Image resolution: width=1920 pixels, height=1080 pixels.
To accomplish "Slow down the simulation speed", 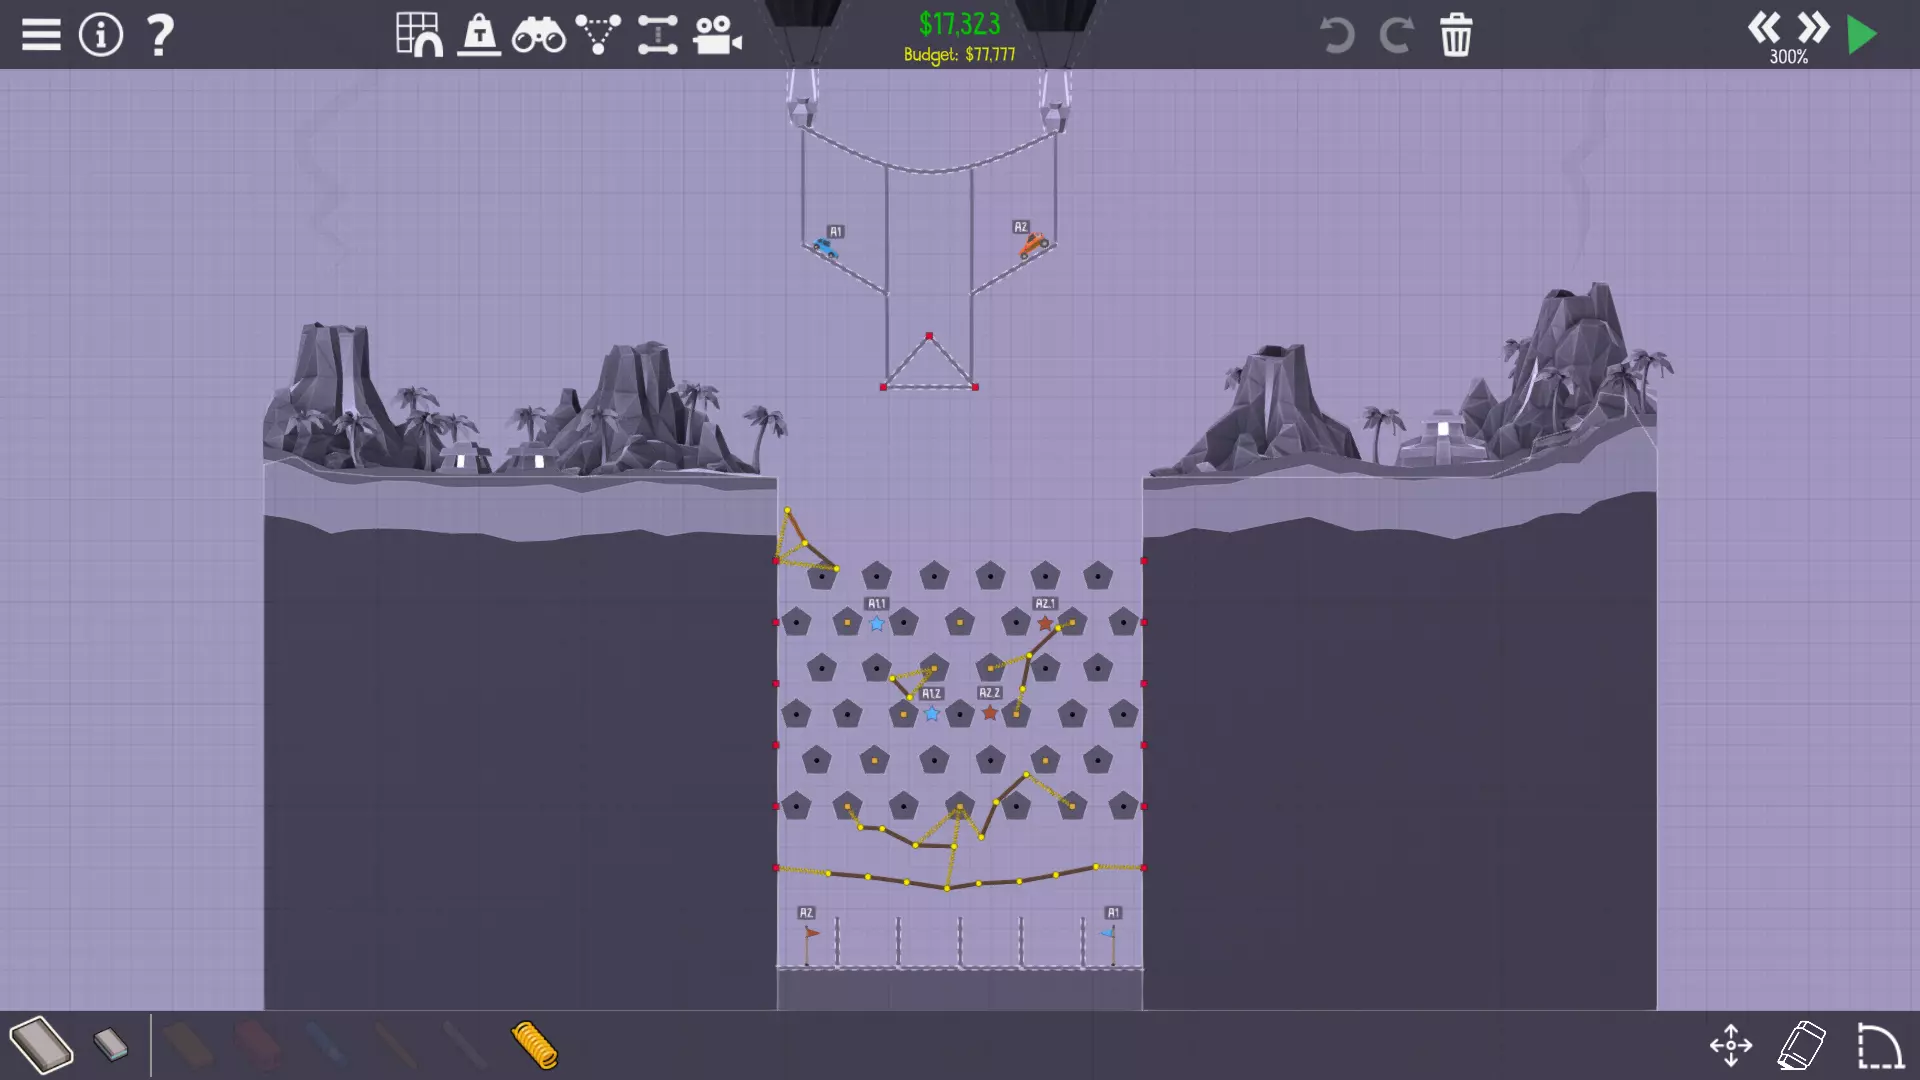I will click(1763, 27).
